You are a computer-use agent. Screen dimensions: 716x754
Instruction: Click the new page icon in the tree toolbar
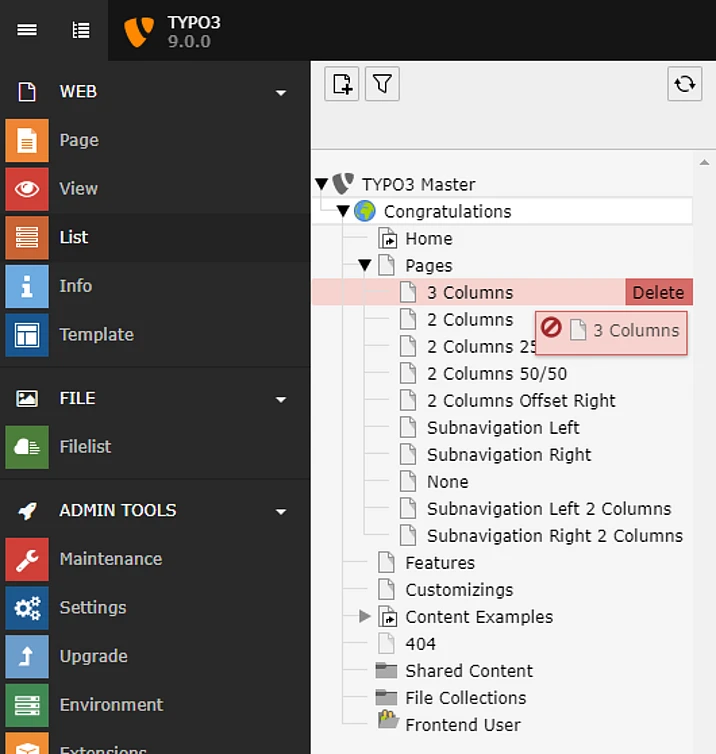coord(342,84)
